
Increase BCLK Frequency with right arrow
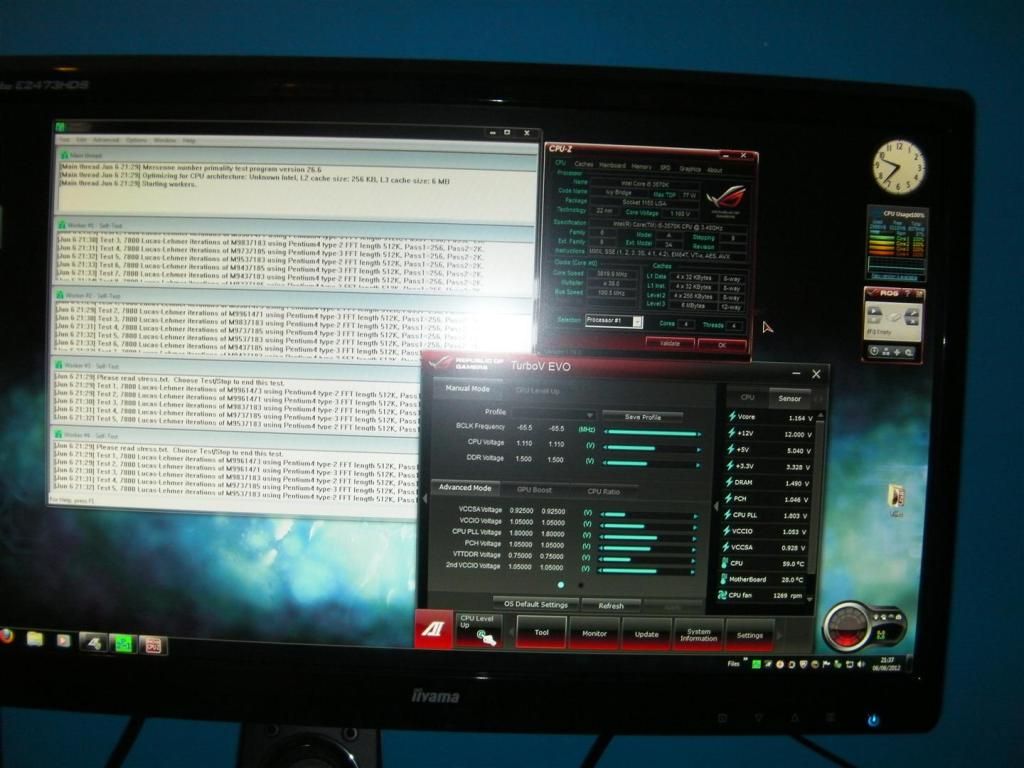(699, 434)
